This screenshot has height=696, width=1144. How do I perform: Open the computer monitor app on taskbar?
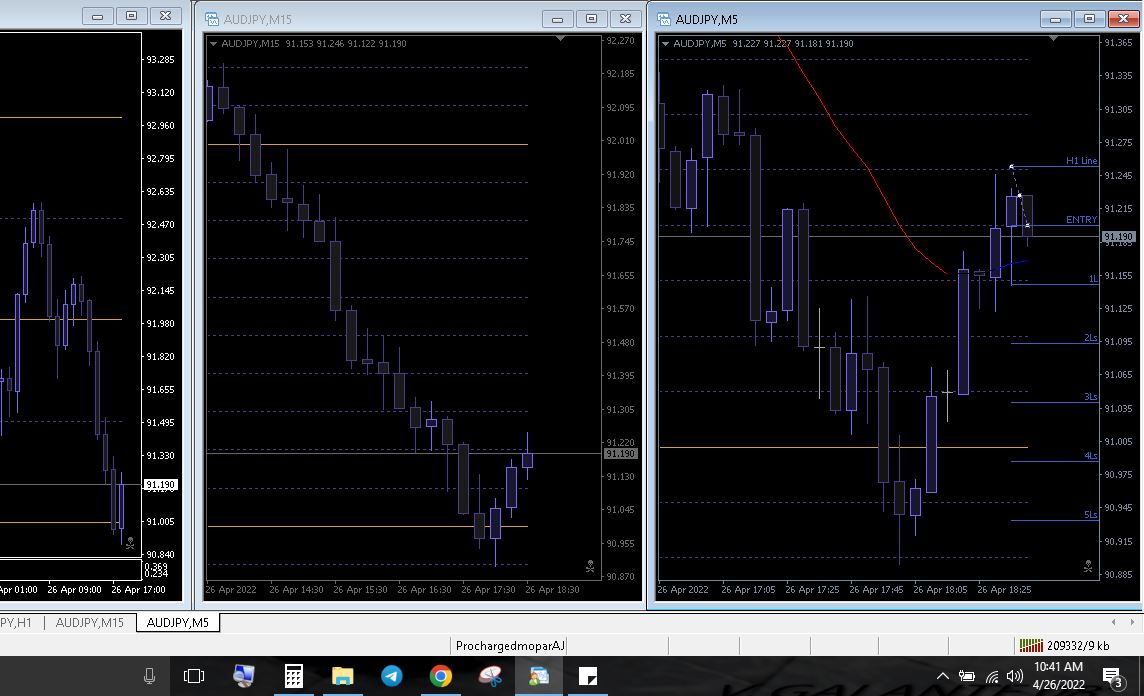click(x=244, y=676)
